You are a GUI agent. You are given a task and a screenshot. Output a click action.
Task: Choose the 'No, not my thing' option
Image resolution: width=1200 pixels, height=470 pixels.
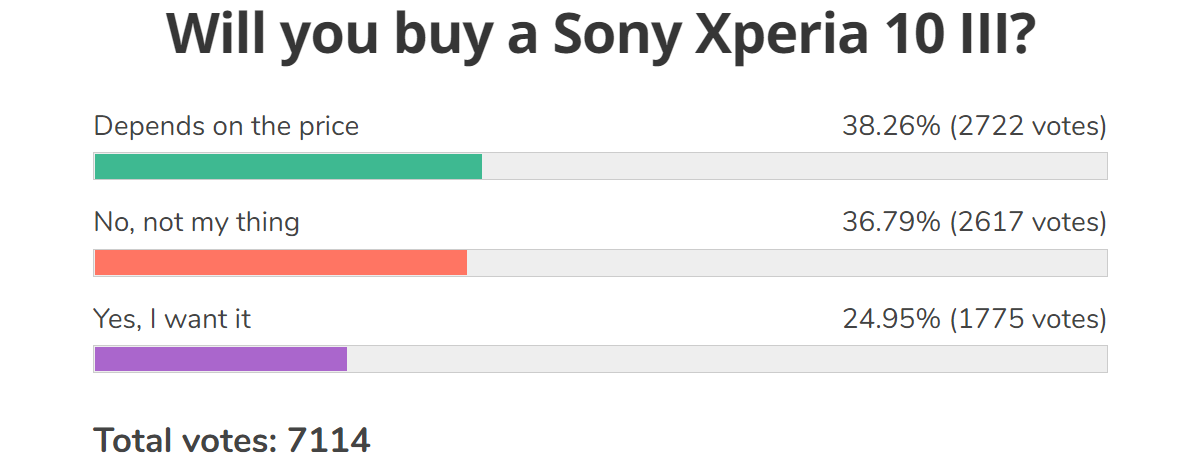pyautogui.click(x=197, y=222)
